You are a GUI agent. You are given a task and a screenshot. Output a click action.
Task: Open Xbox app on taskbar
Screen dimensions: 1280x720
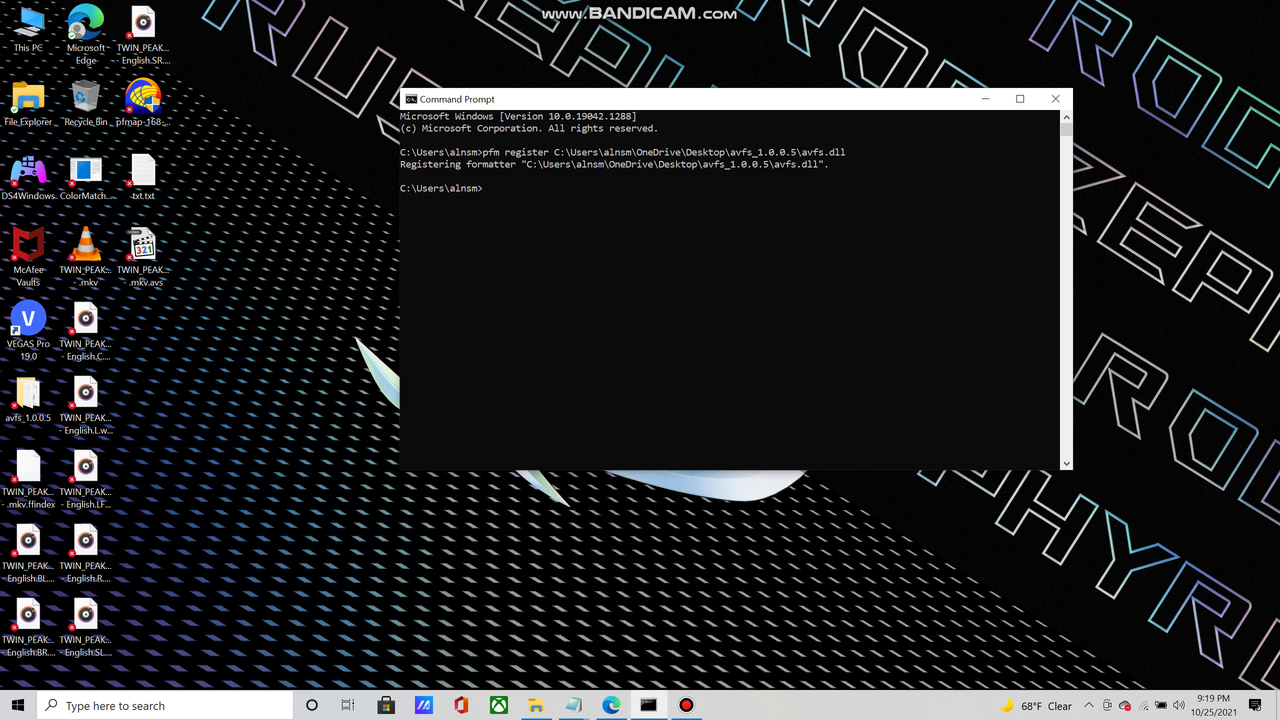498,705
